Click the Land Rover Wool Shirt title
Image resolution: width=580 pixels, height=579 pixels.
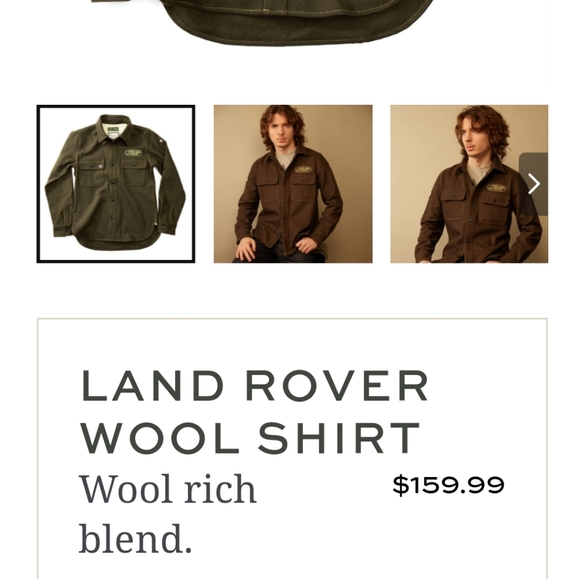[x=254, y=412]
